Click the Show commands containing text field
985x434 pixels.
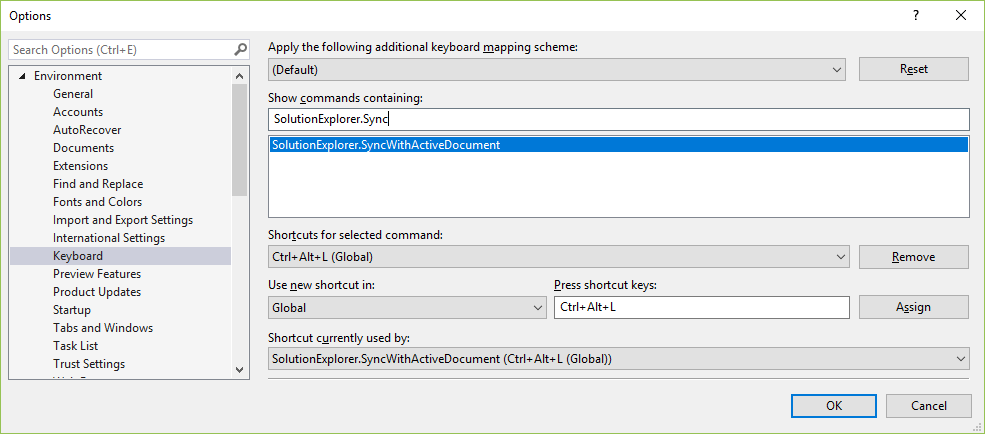point(618,119)
